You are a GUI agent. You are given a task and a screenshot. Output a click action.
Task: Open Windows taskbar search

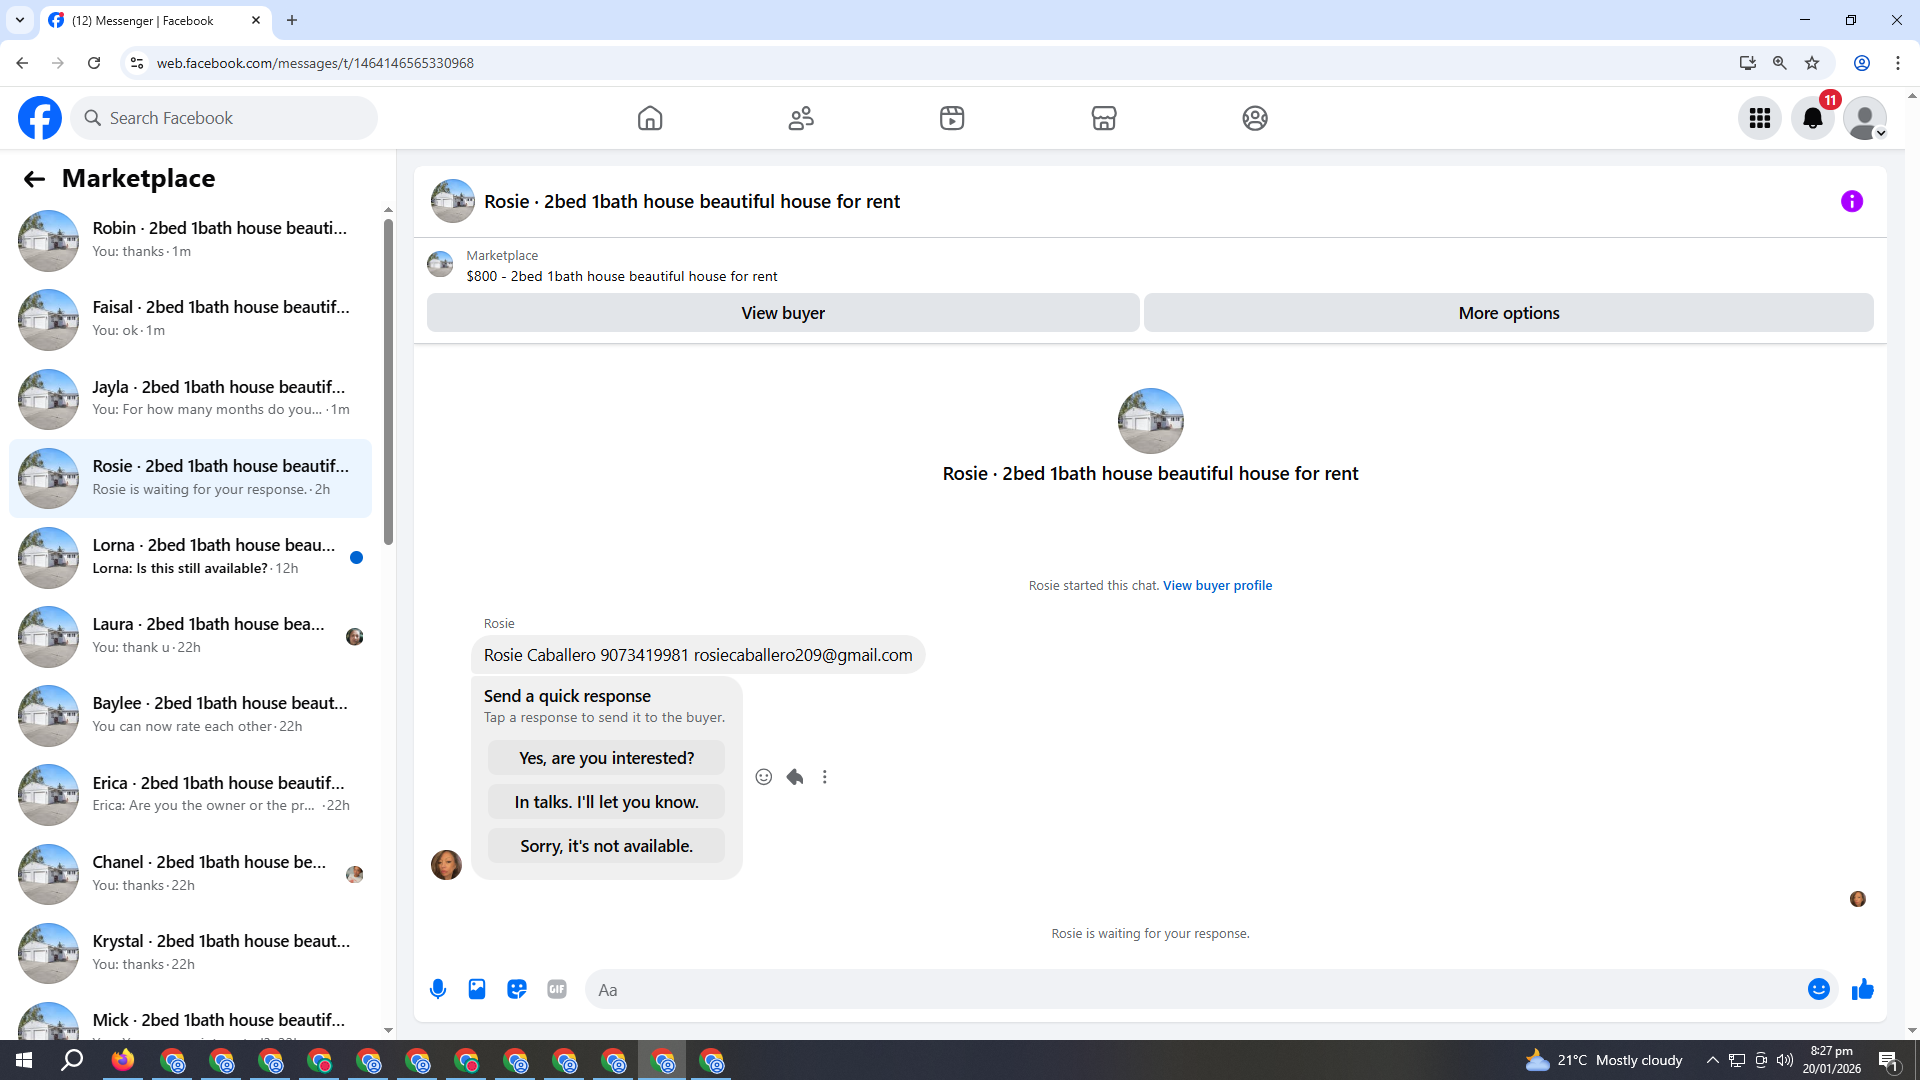(x=72, y=1060)
